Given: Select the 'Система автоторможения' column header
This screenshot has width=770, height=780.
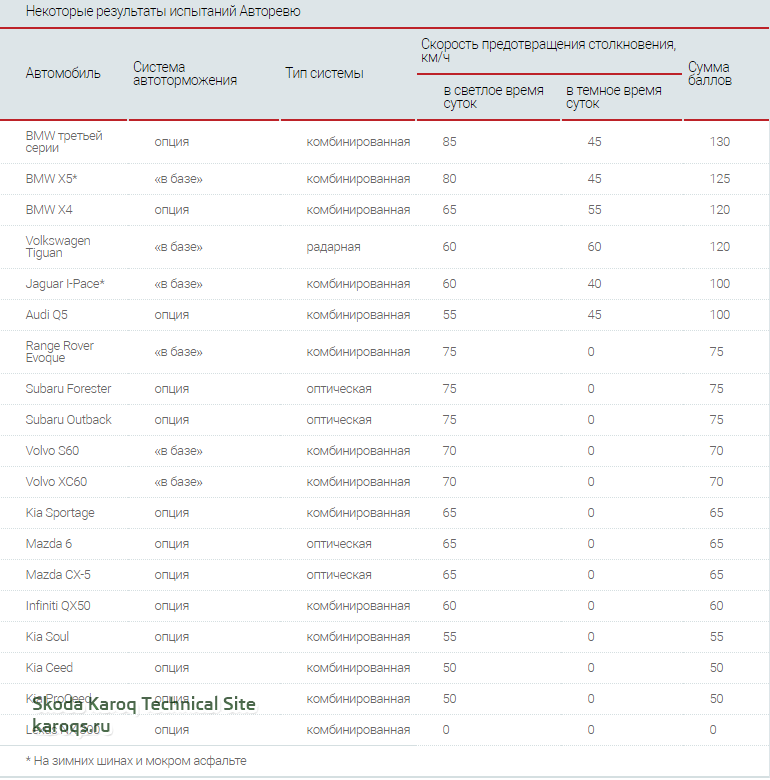Looking at the screenshot, I should [185, 73].
